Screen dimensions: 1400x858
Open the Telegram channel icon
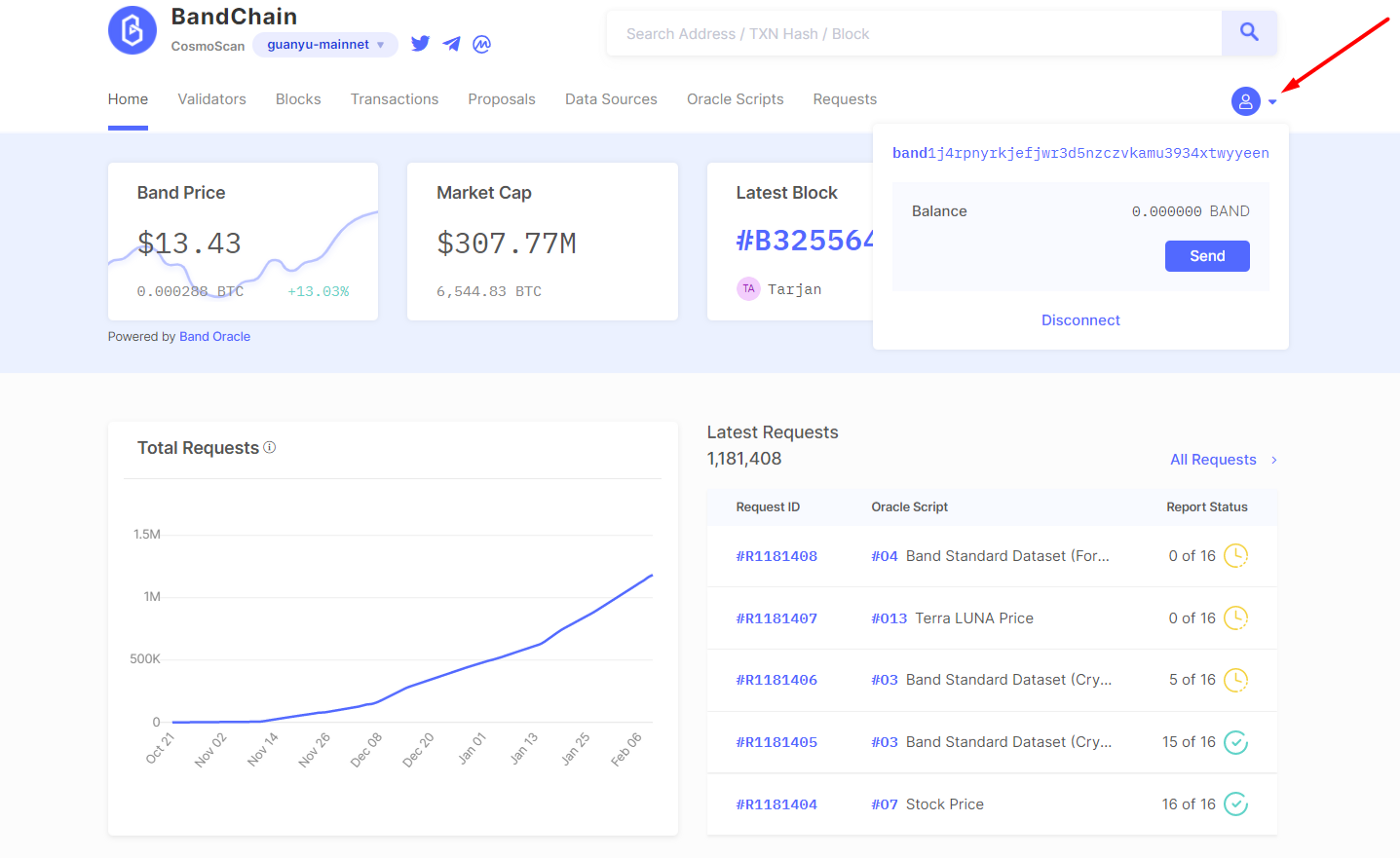(x=452, y=44)
